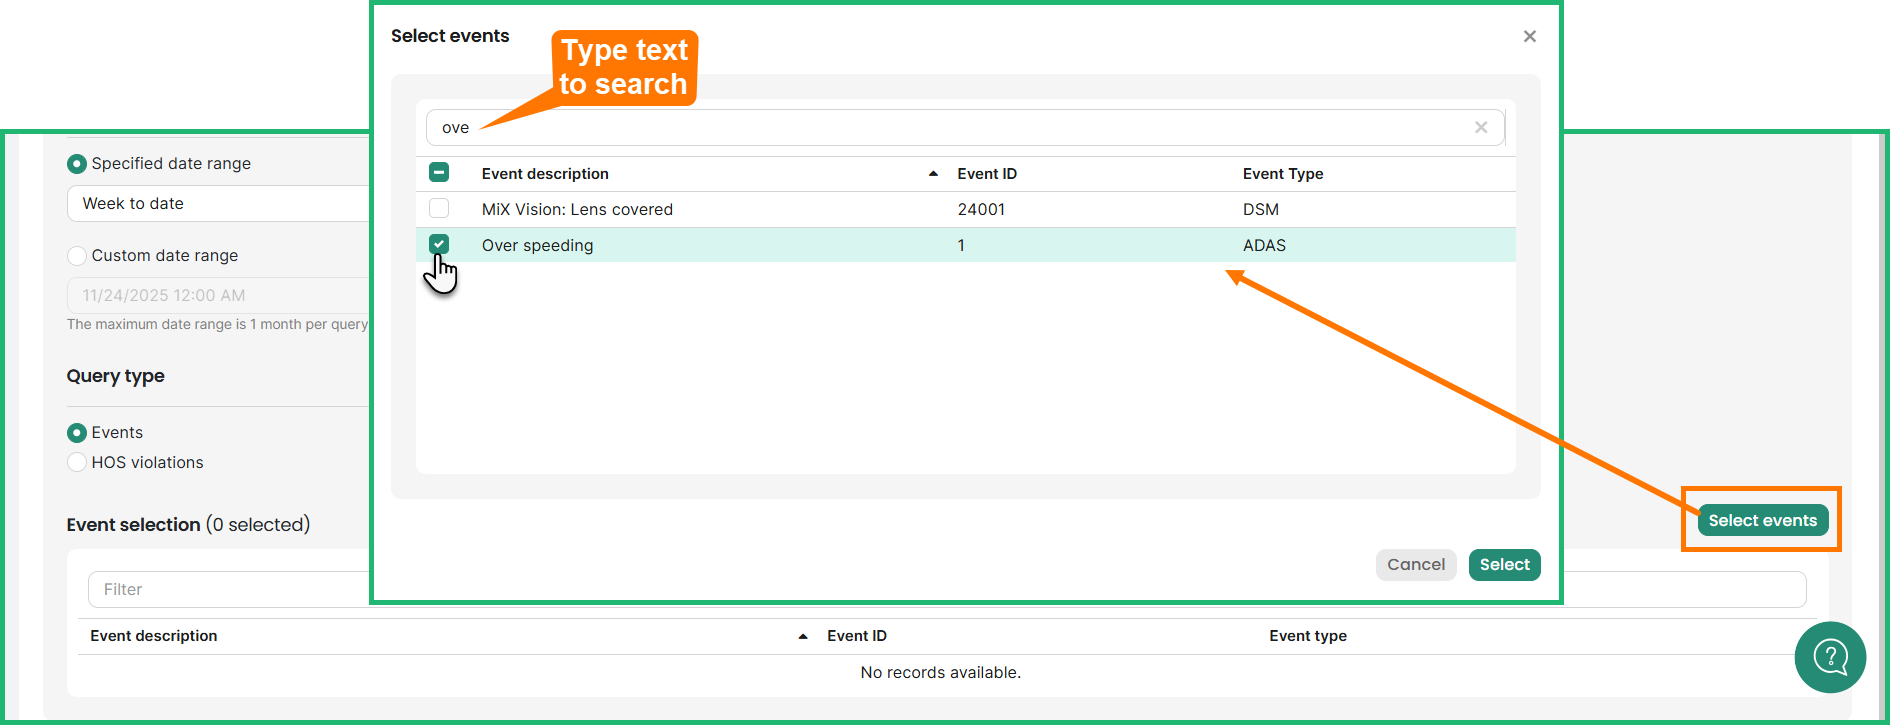Sort lower table by Event description arrow

click(802, 636)
